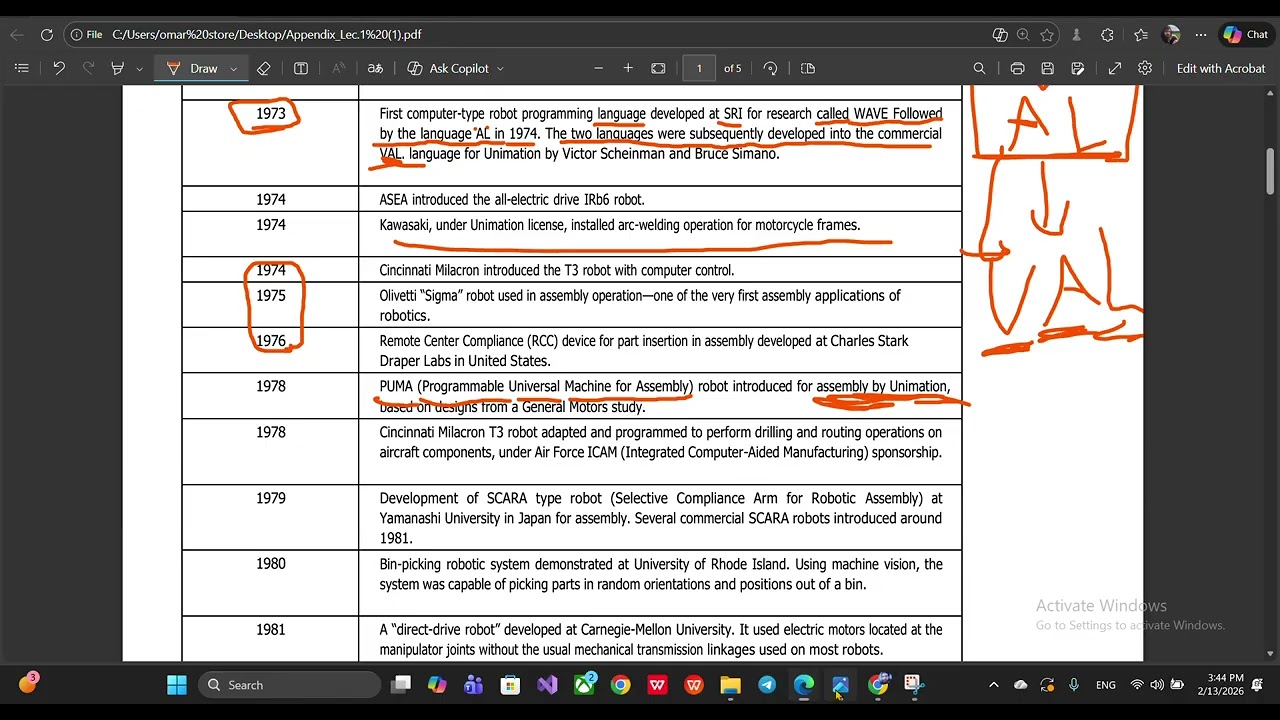
Task: Switch to page view layout
Action: tap(808, 68)
